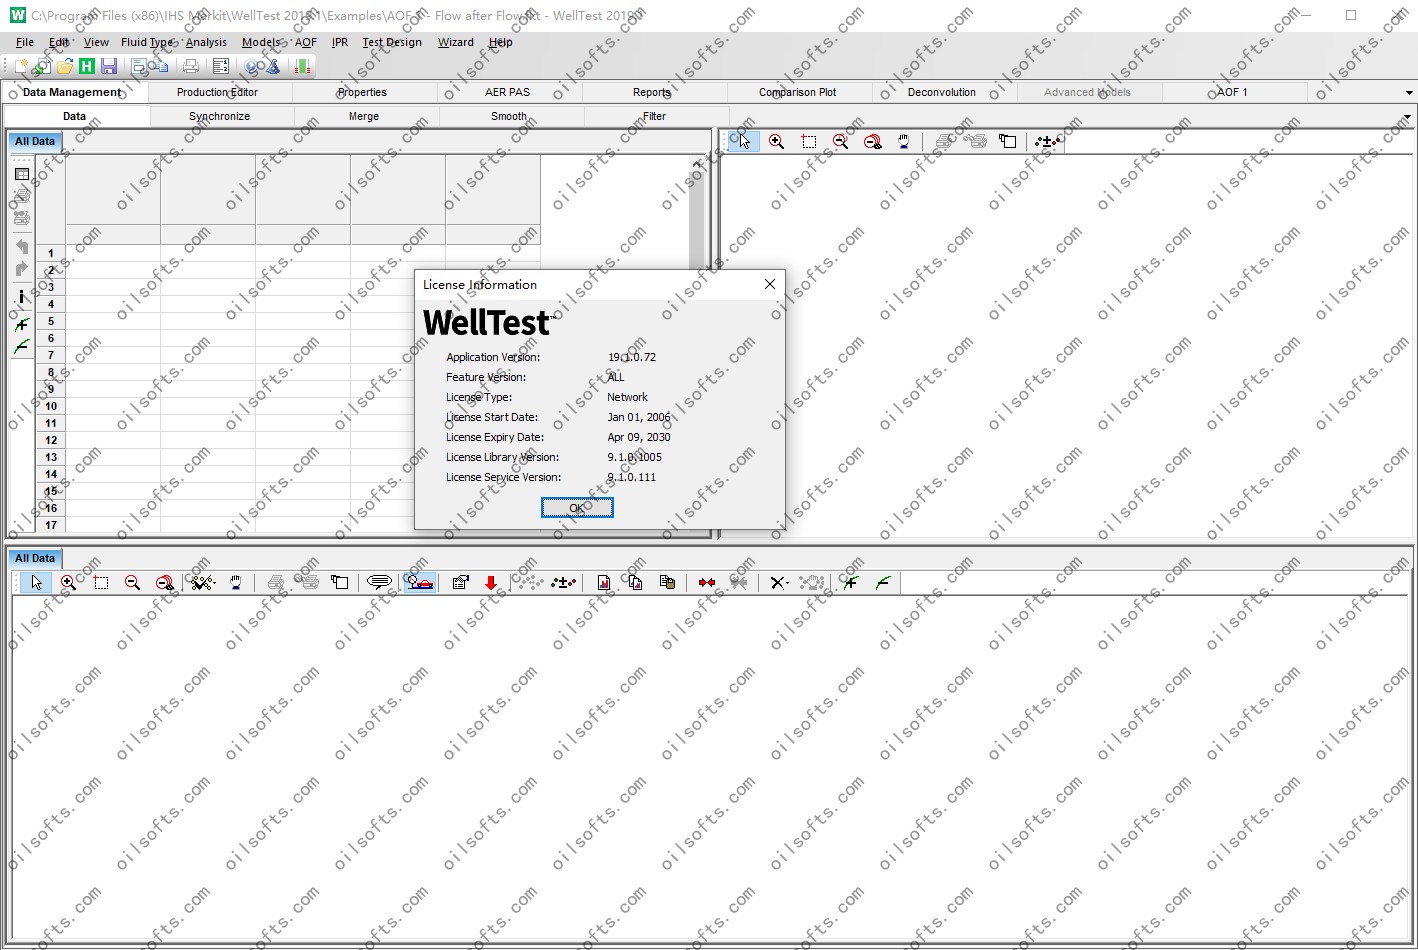Click the info 'i' icon in left sidebar
The height and width of the screenshot is (950, 1418).
pos(21,297)
